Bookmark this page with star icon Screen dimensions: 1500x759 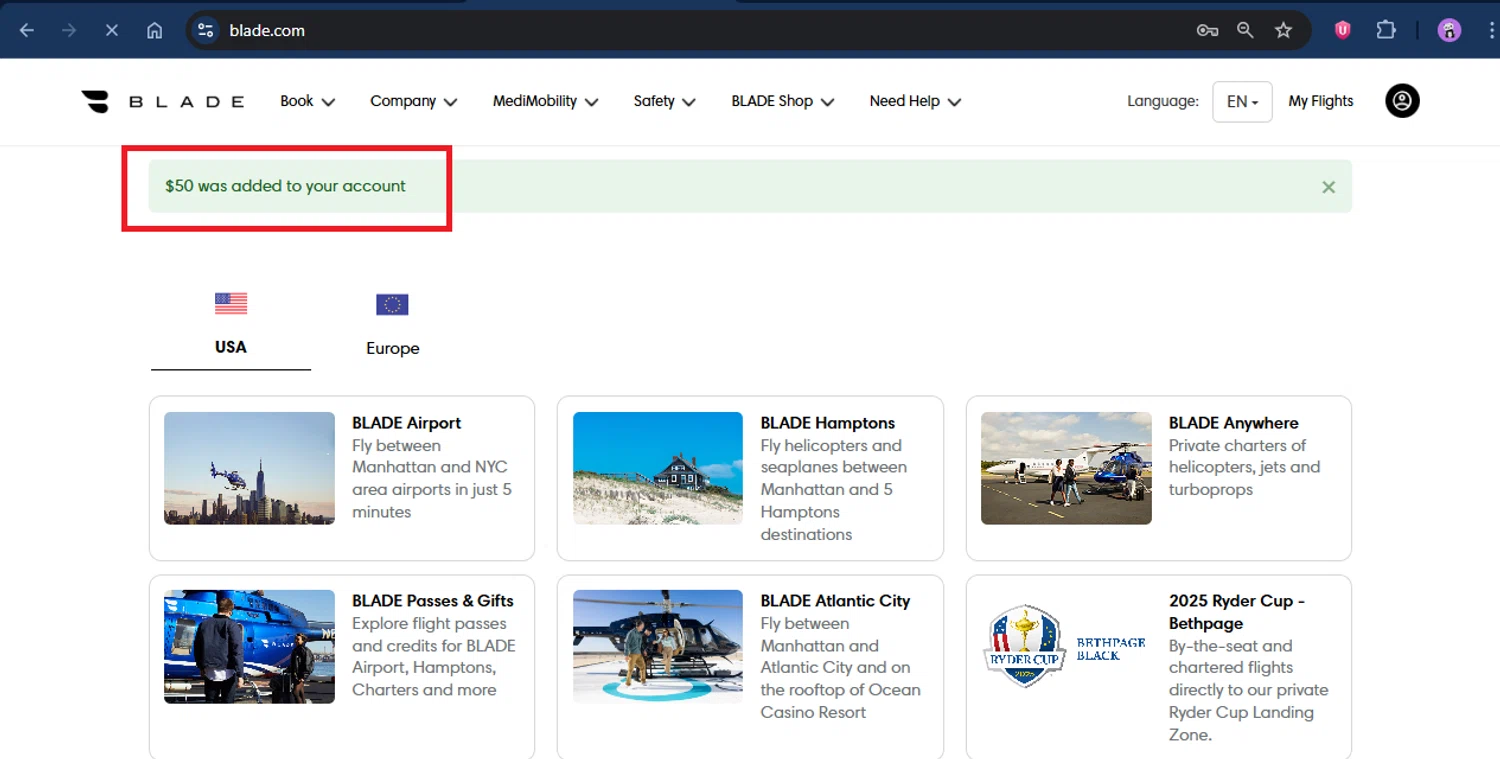1284,30
